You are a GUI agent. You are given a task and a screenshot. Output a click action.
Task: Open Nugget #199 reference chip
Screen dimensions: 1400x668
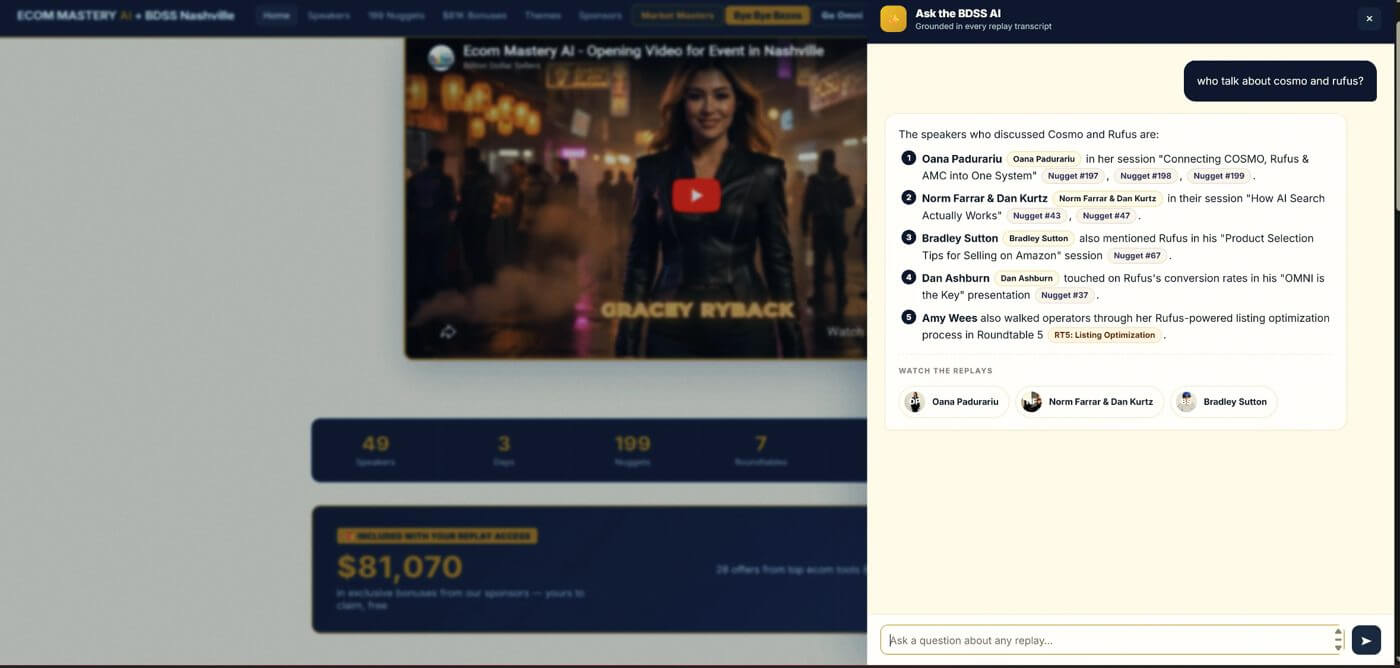coord(1219,176)
